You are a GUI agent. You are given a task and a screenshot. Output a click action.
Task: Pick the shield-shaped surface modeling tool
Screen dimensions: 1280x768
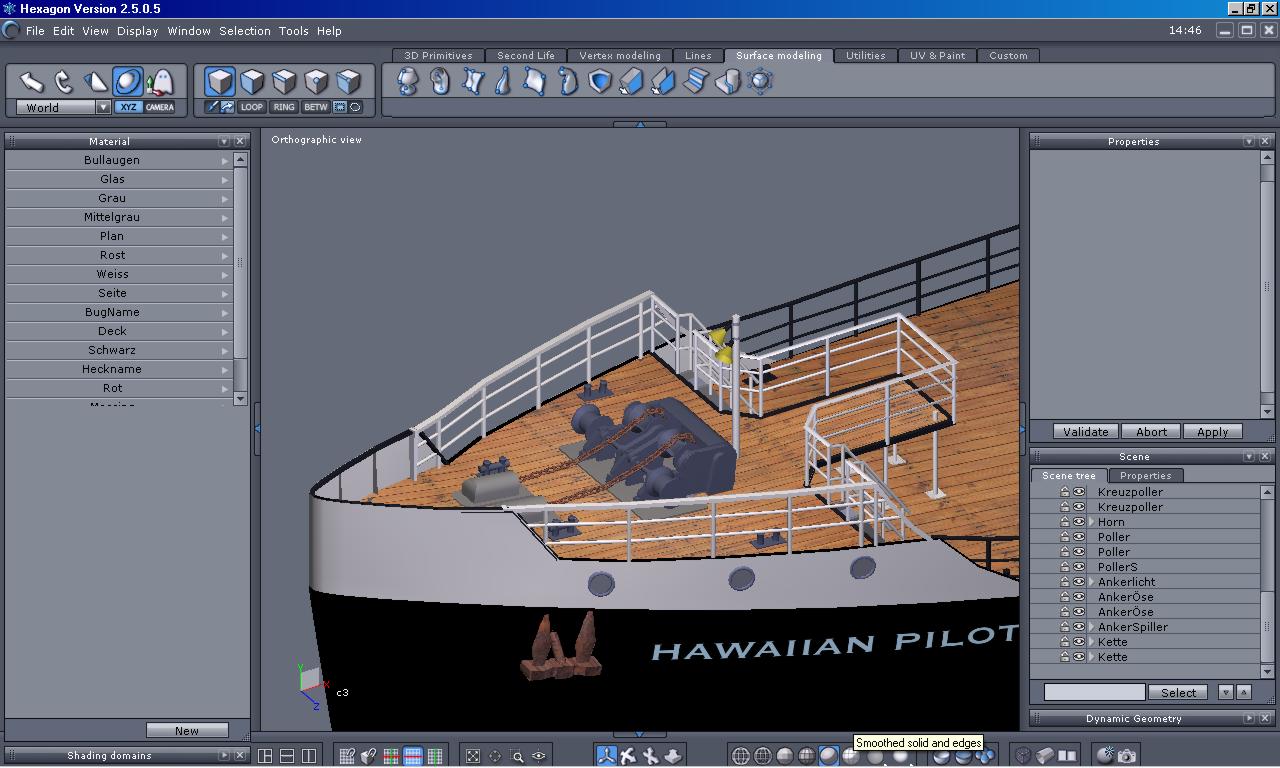[599, 81]
